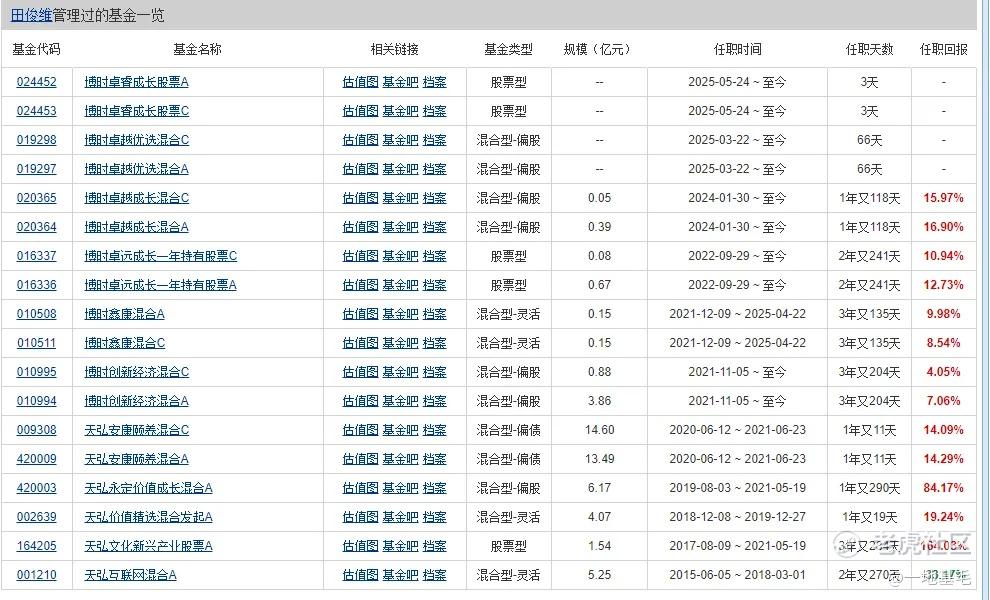Viewport: 990px width, 600px height.
Task: Open 博时卓越优选混合A fund page
Action: click(136, 169)
